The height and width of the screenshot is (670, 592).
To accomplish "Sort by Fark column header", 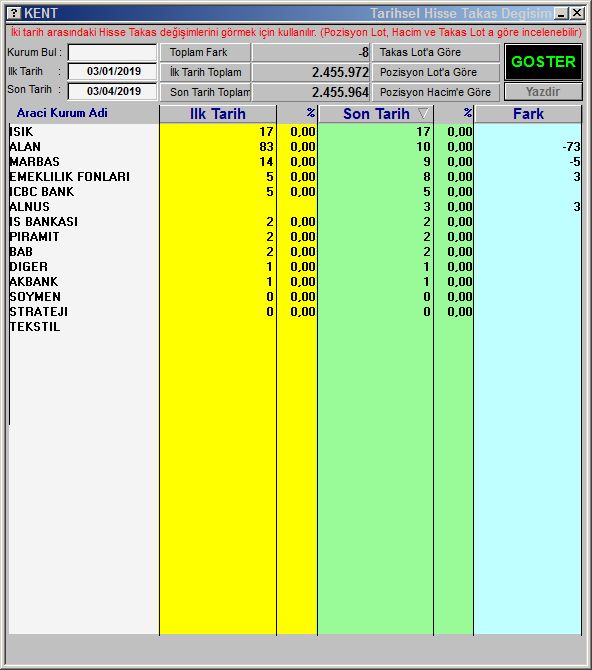I will click(x=528, y=114).
